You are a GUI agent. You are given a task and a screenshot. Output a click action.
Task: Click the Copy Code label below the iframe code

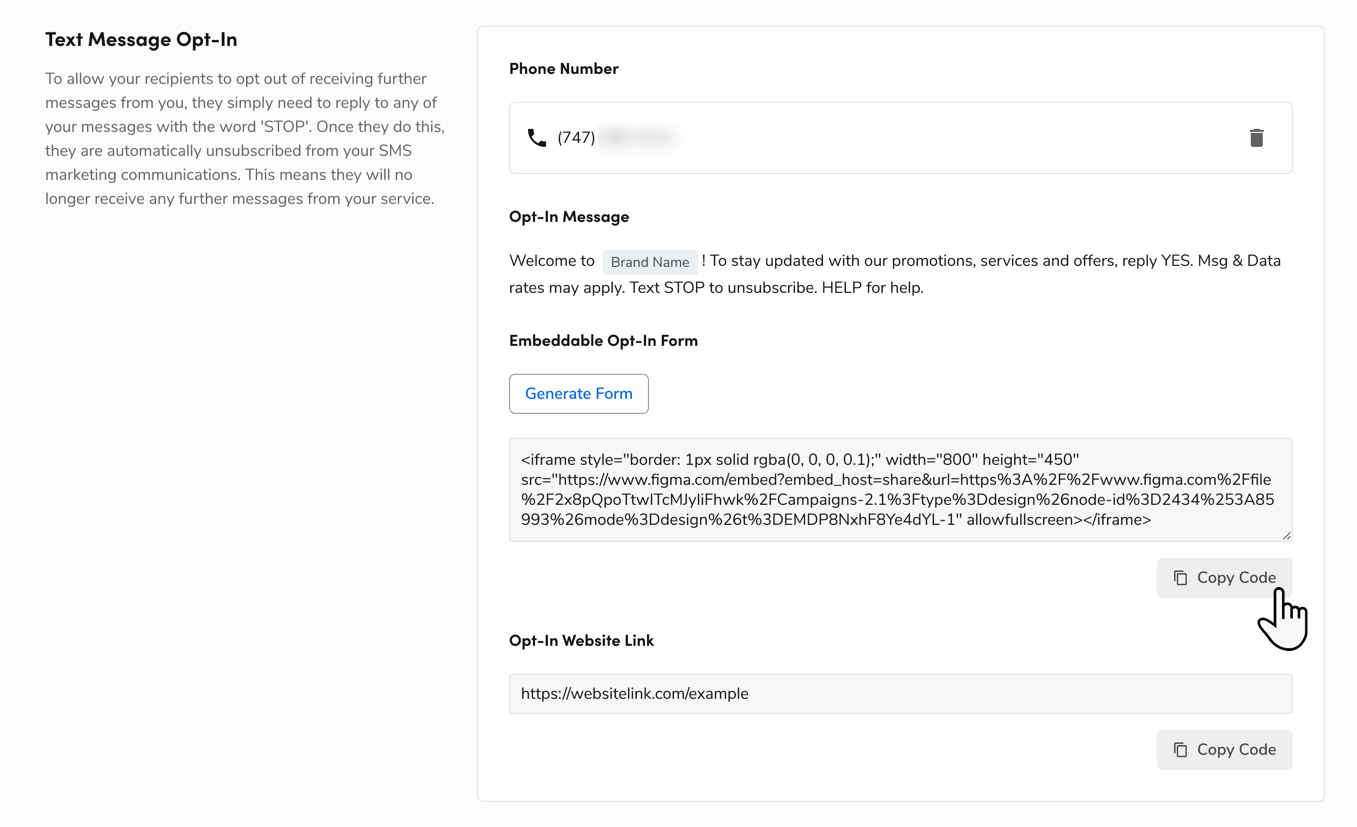click(x=1236, y=578)
